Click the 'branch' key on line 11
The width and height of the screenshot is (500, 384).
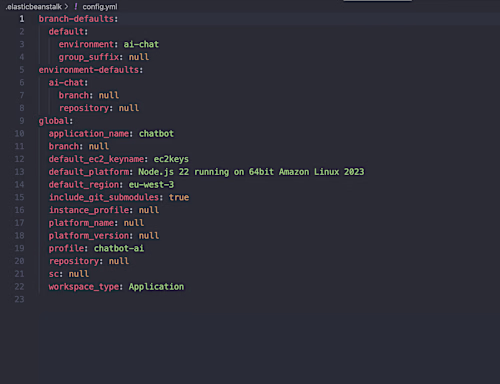pos(64,146)
